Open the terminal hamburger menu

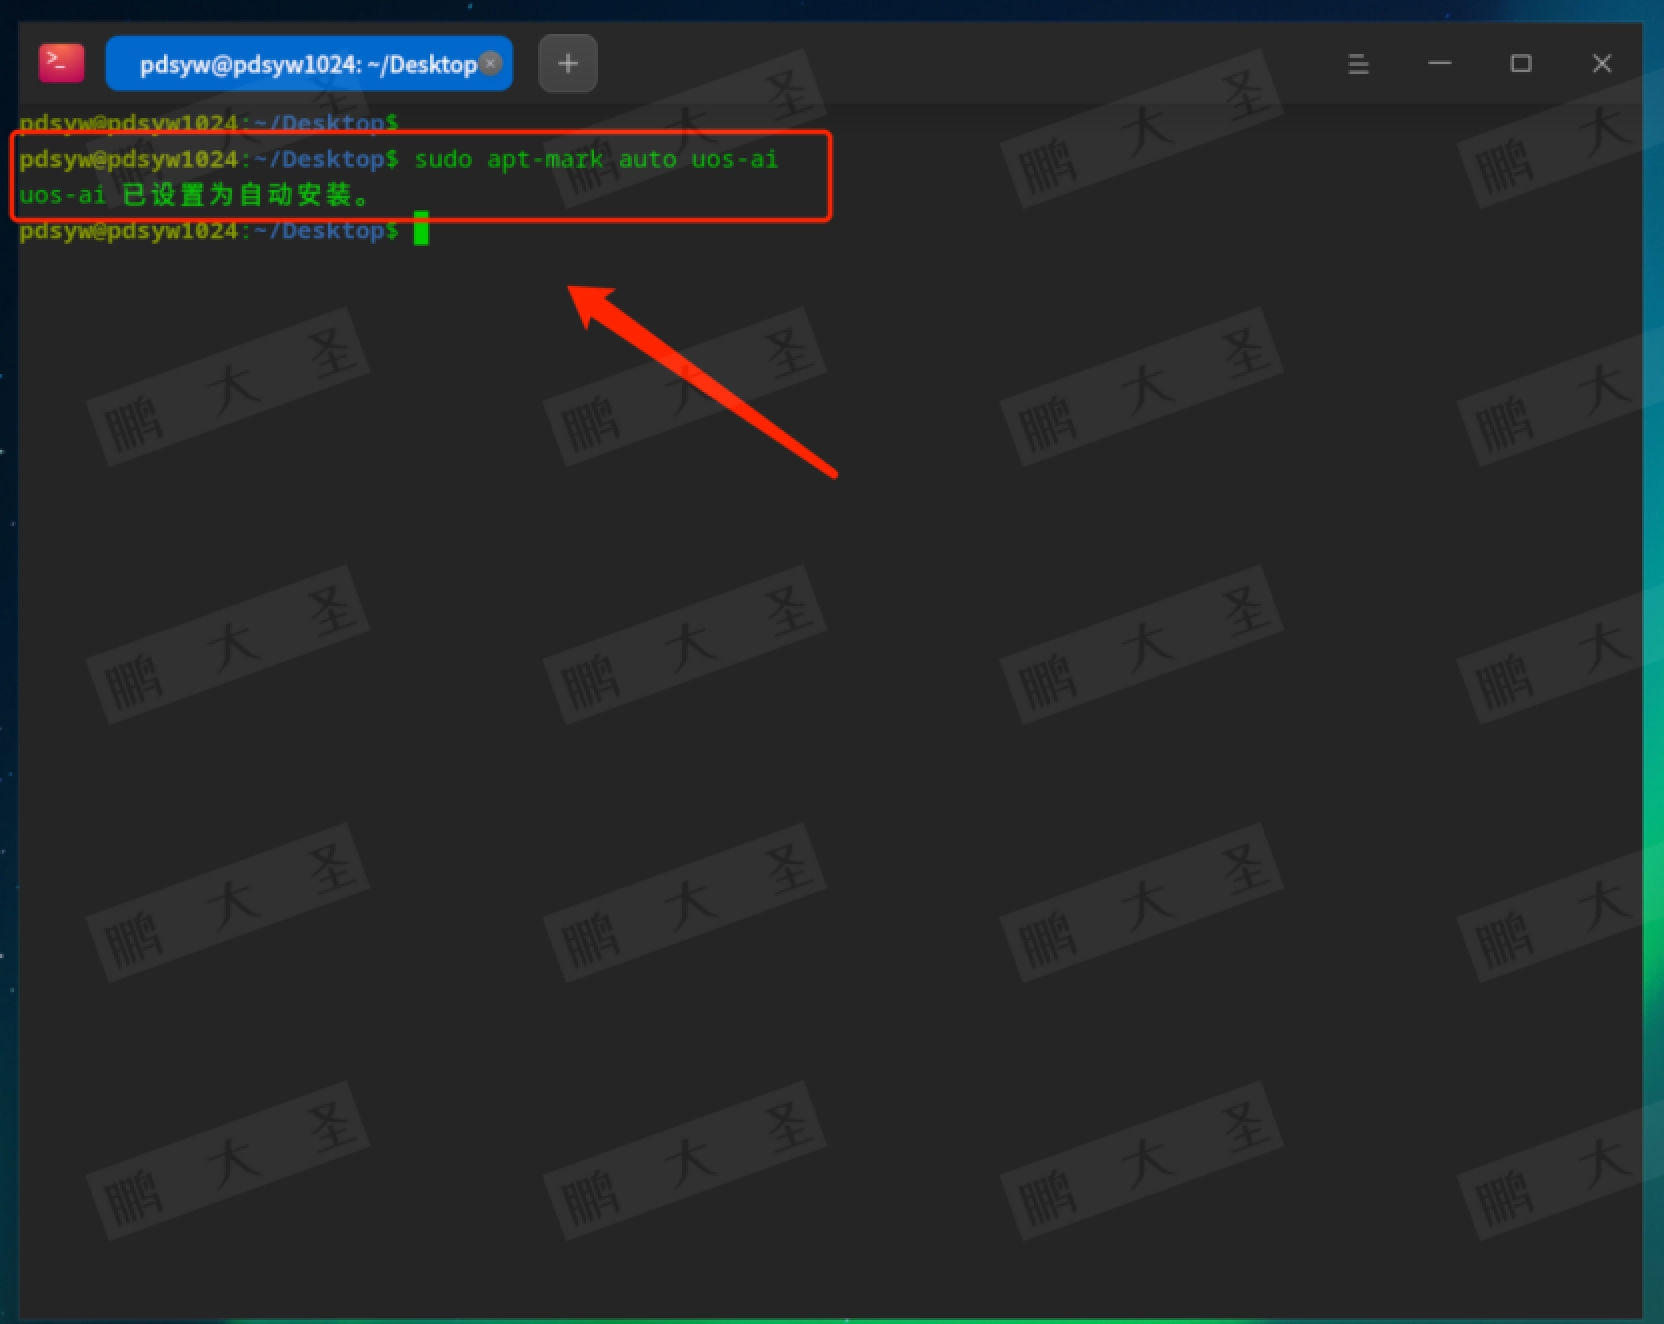tap(1358, 63)
